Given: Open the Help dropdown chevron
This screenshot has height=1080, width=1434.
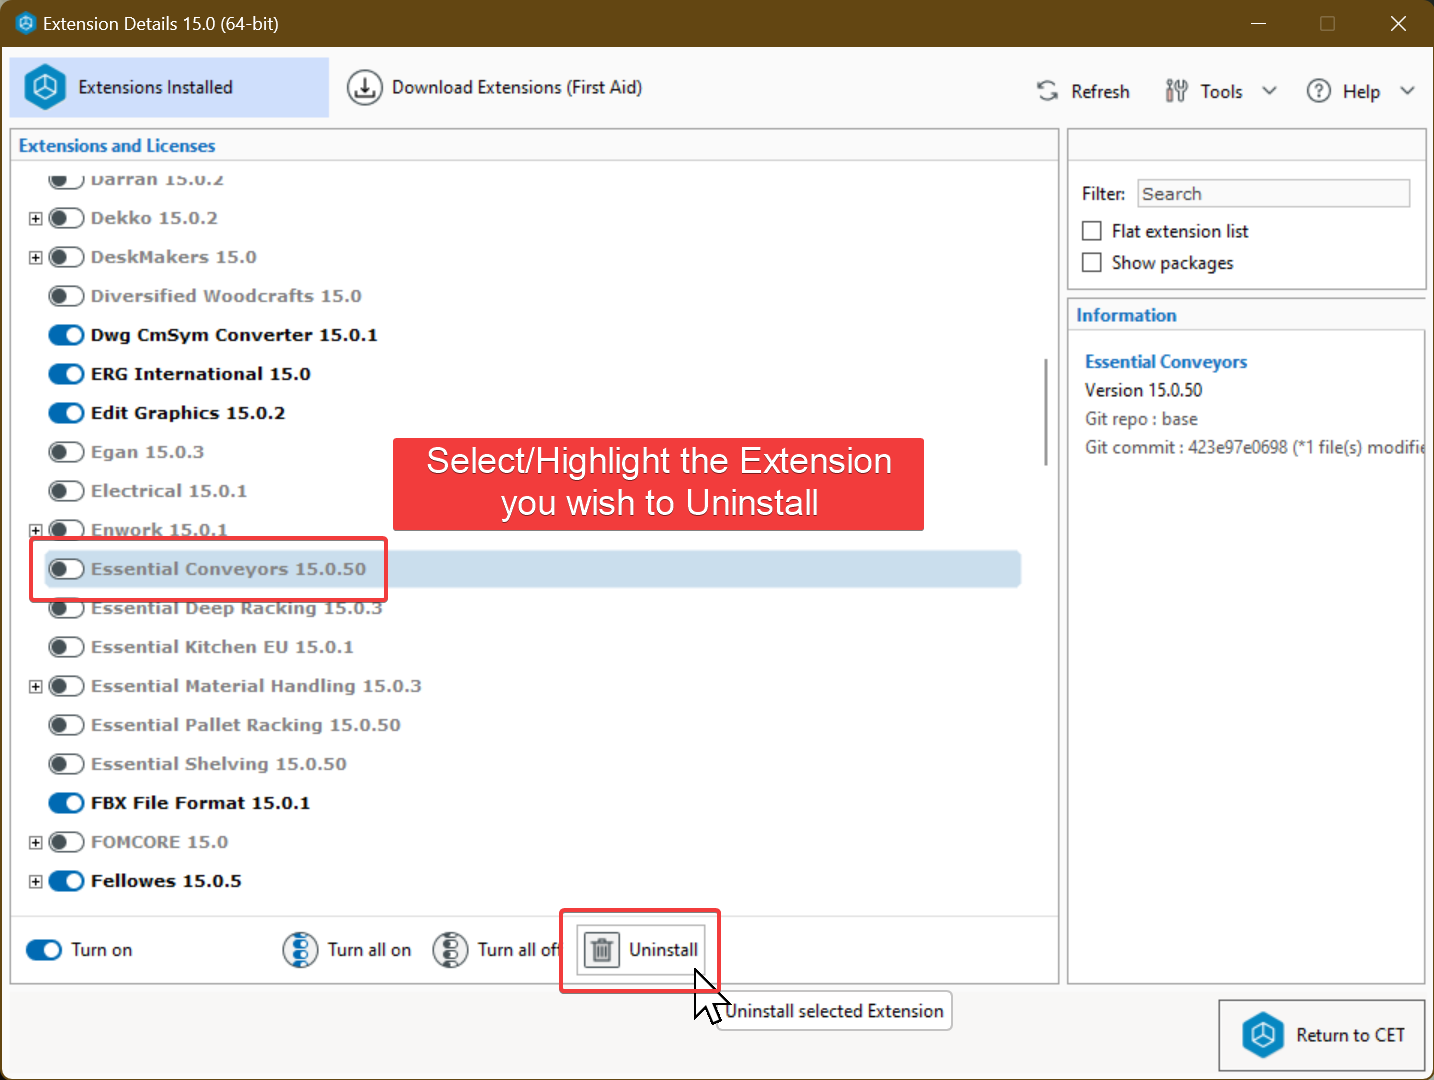Looking at the screenshot, I should 1407,90.
